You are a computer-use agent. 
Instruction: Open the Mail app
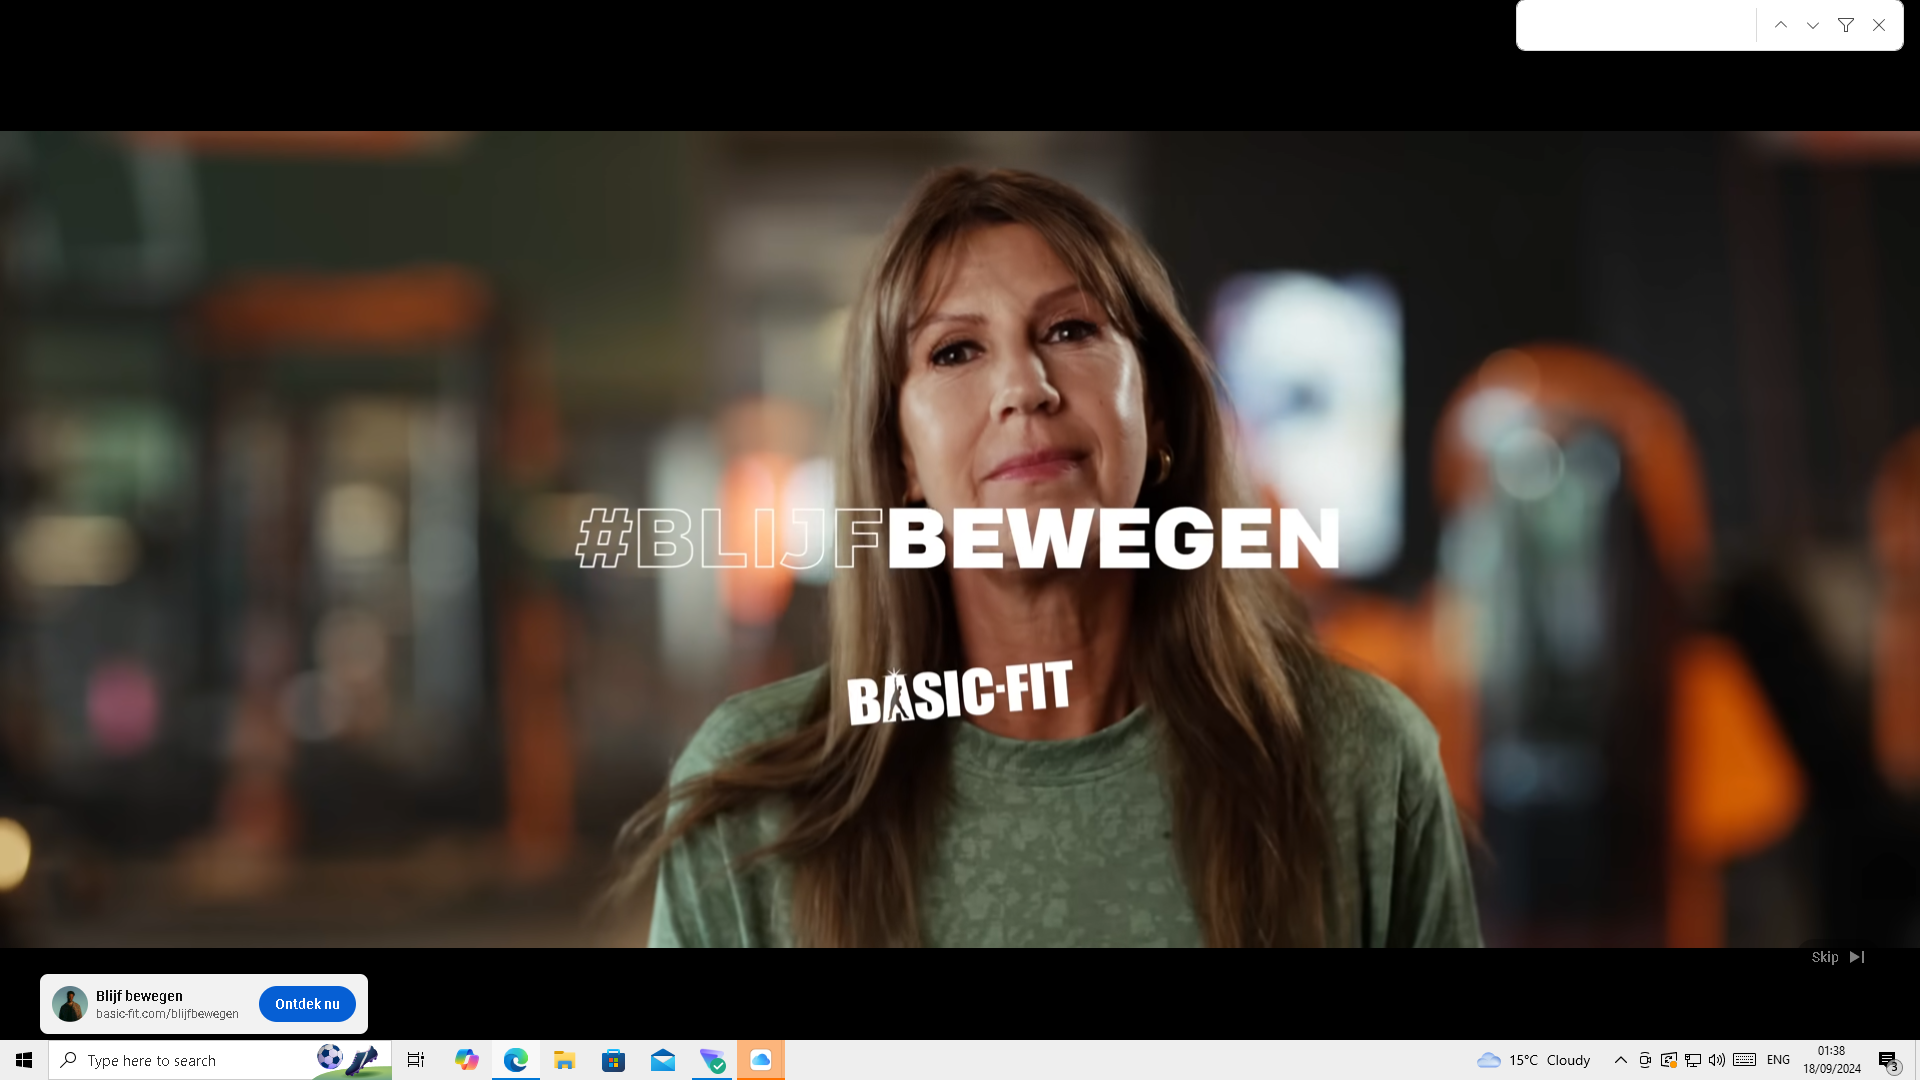(x=662, y=1060)
